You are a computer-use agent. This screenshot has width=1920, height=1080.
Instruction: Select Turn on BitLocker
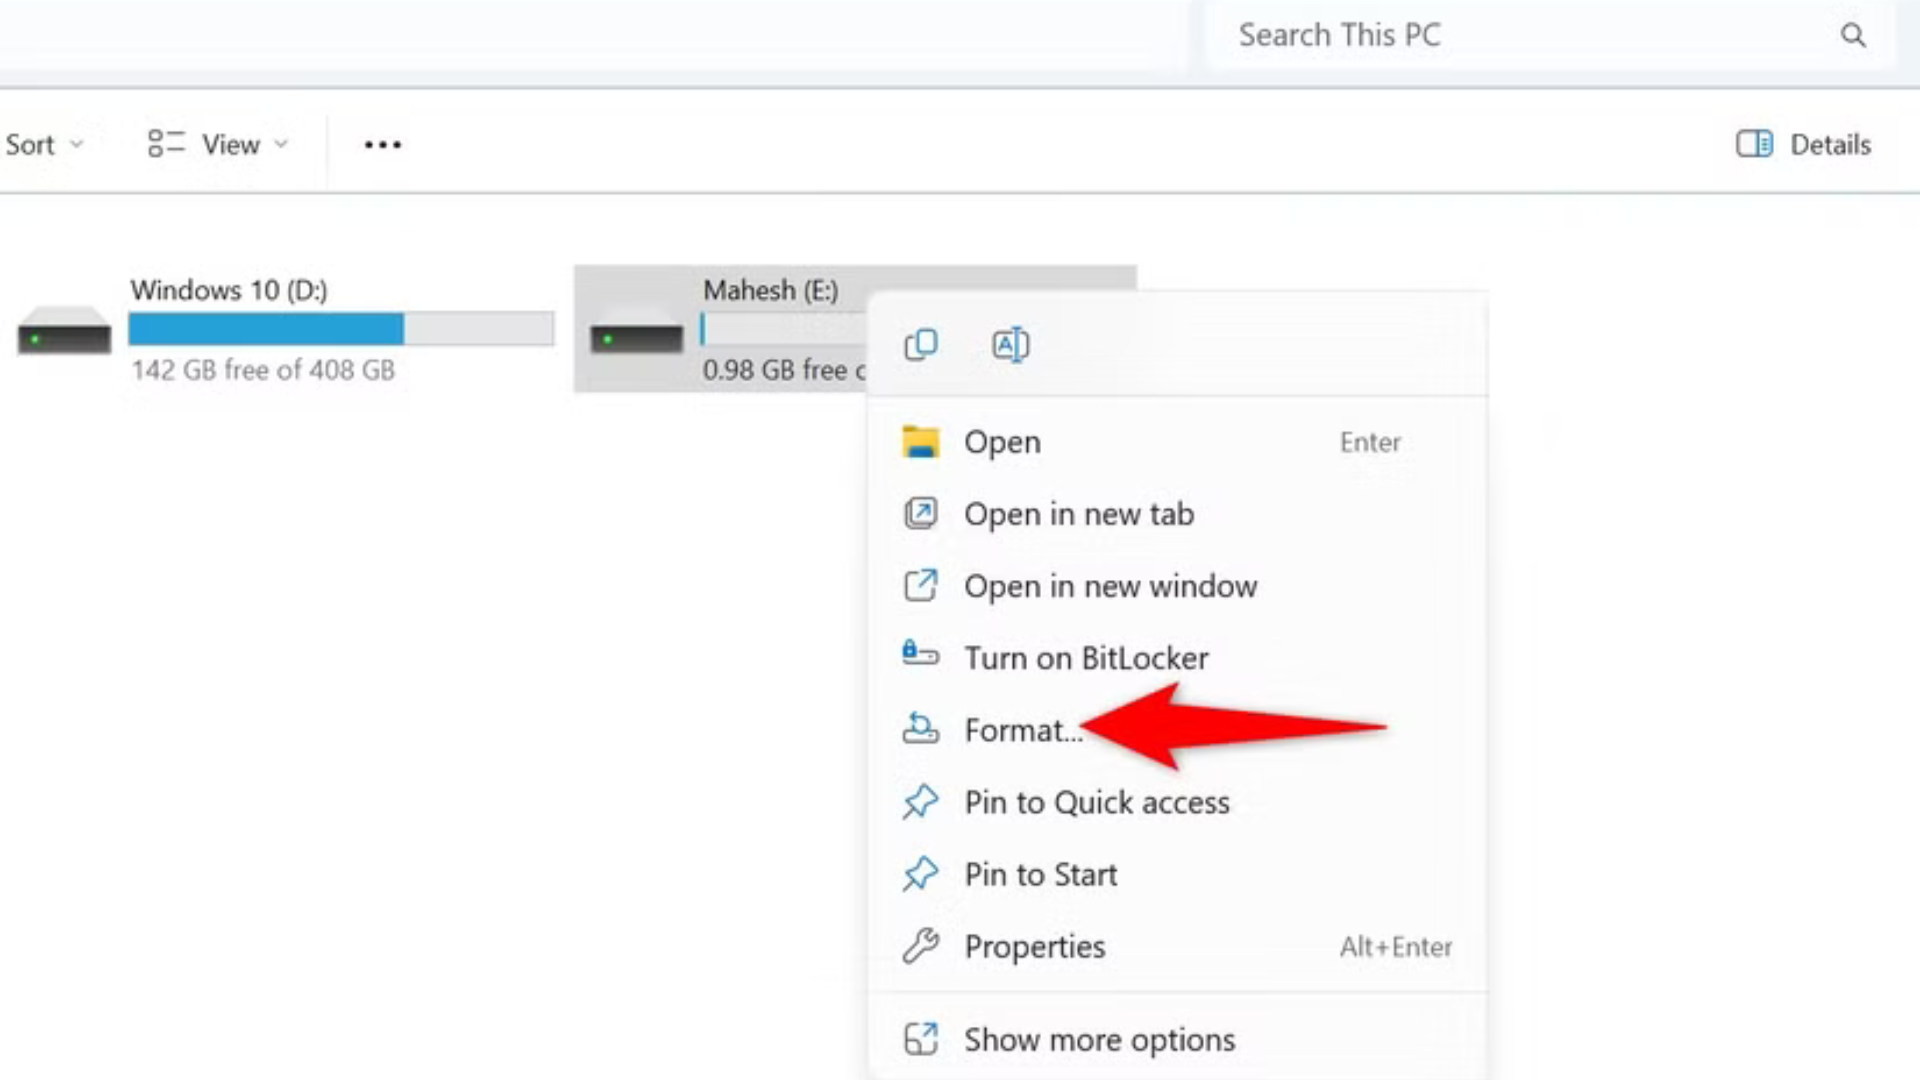[x=1177, y=658]
